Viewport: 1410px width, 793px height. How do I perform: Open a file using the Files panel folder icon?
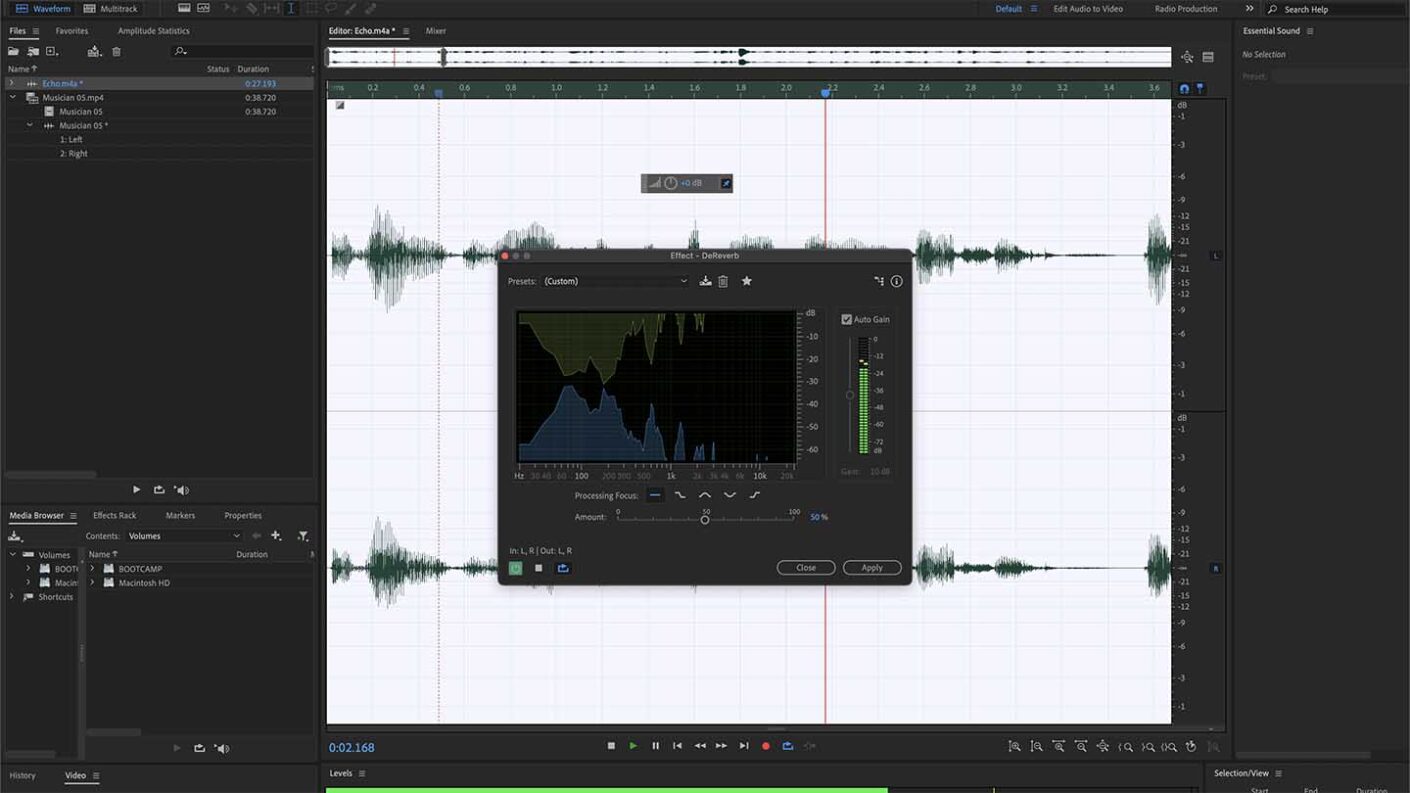pyautogui.click(x=12, y=51)
